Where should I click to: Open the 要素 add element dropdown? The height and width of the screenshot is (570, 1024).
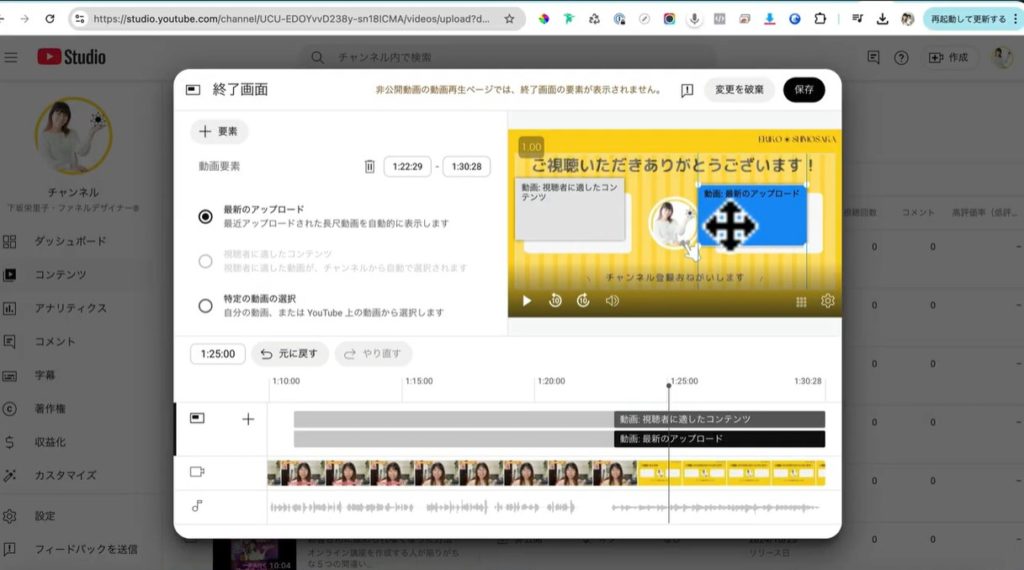click(x=219, y=131)
